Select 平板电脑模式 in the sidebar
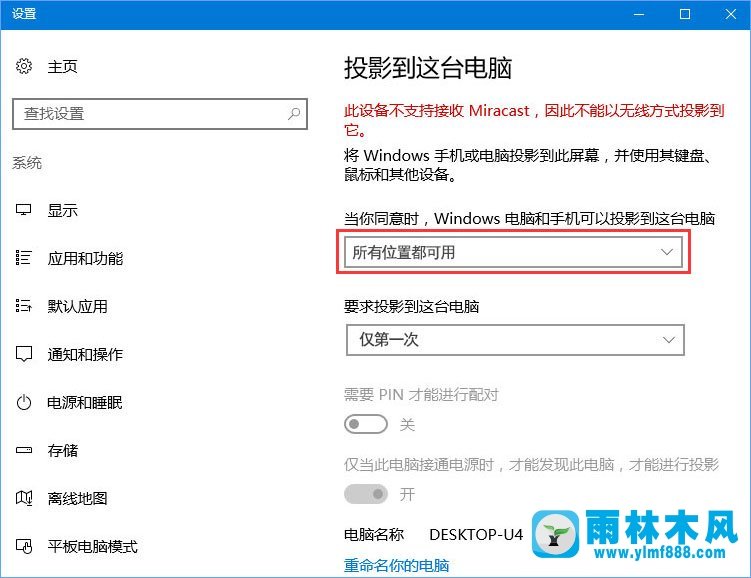This screenshot has width=751, height=578. pos(92,546)
